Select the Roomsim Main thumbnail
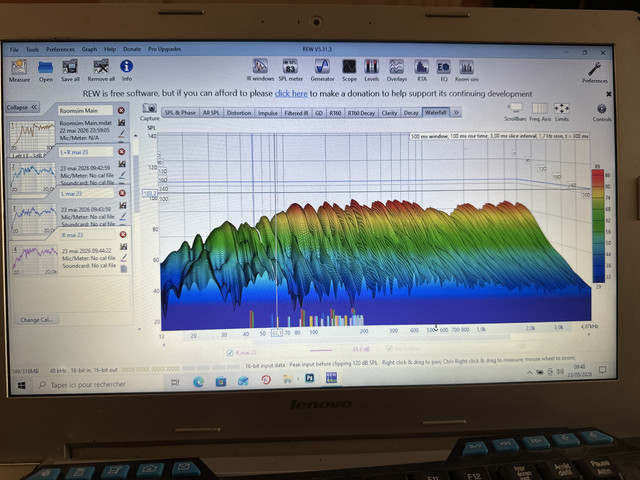The height and width of the screenshot is (480, 640). coord(32,136)
